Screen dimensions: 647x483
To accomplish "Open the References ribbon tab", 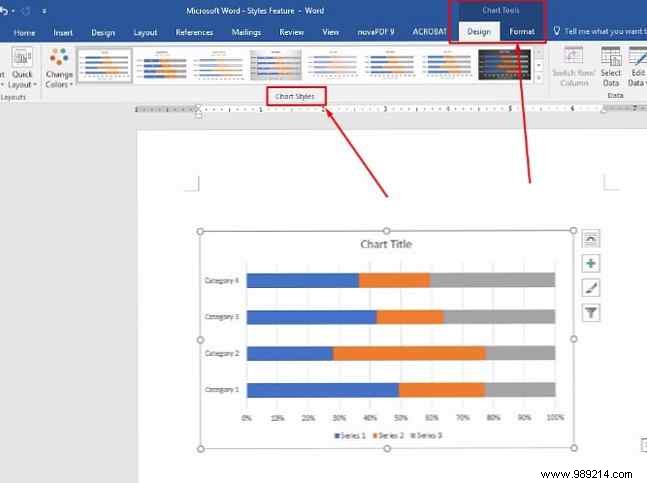I will pyautogui.click(x=194, y=33).
